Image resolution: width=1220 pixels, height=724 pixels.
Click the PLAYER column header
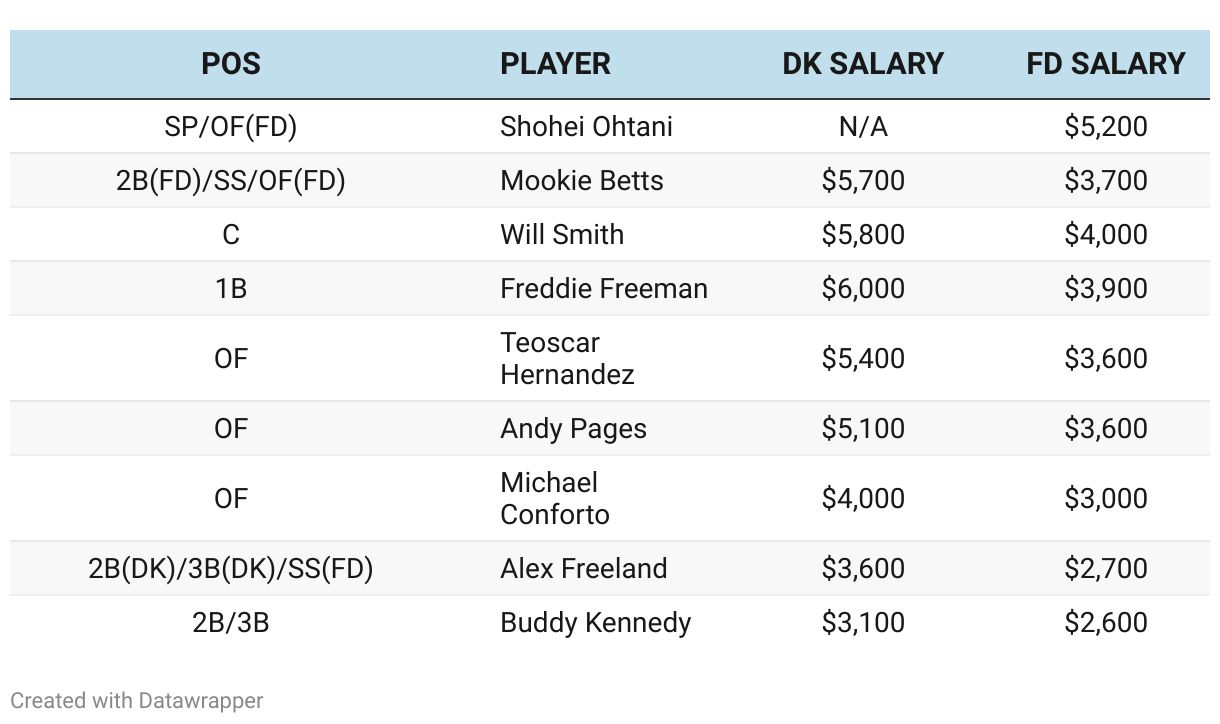pyautogui.click(x=555, y=64)
